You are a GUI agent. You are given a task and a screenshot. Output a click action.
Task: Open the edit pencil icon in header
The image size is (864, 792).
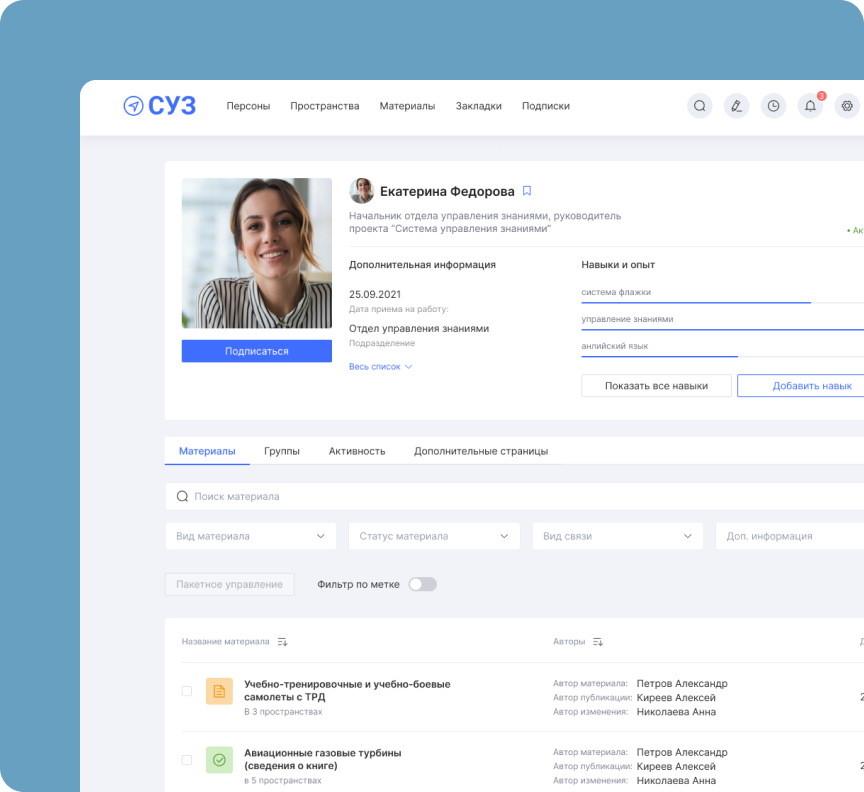736,106
